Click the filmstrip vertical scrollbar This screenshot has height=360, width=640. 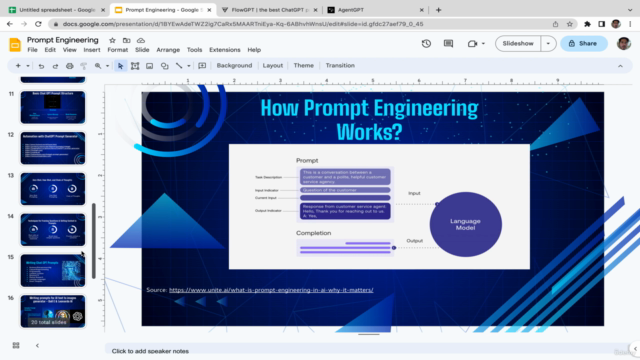tap(94, 241)
